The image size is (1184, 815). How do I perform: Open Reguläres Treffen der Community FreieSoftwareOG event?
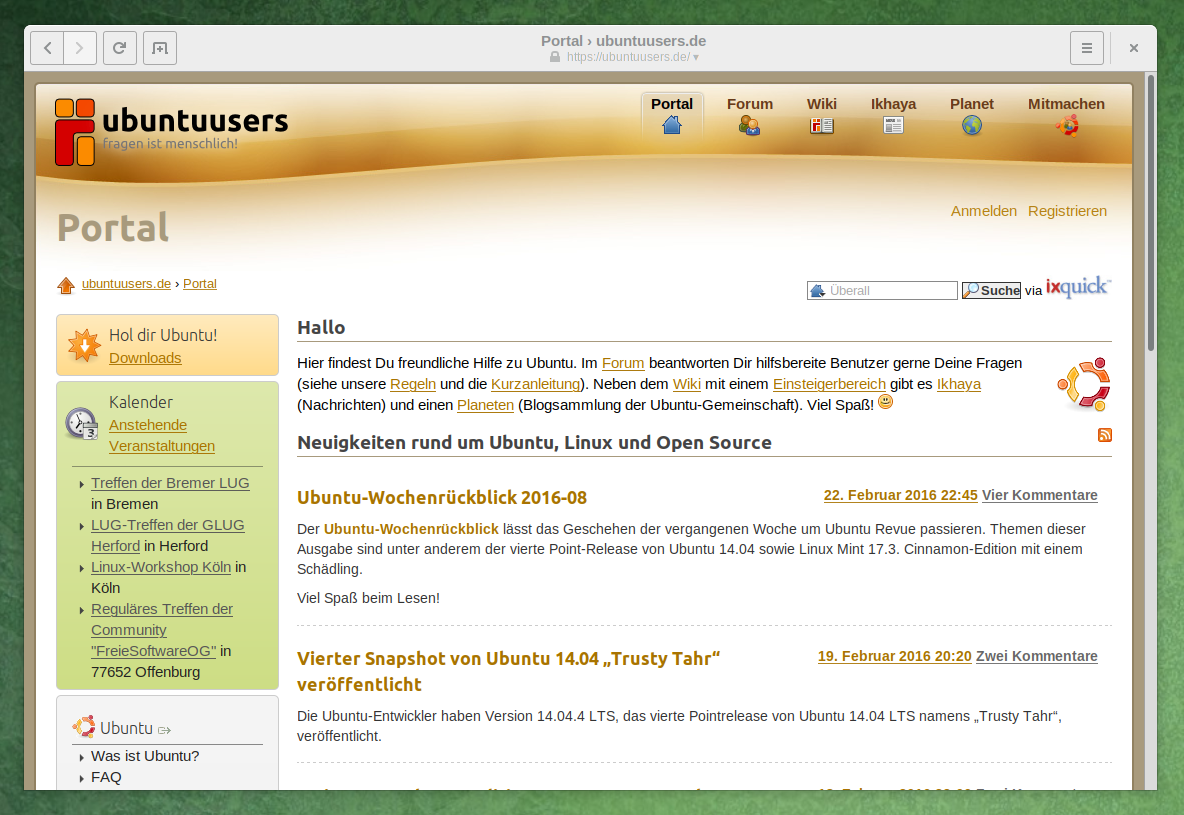[x=162, y=630]
